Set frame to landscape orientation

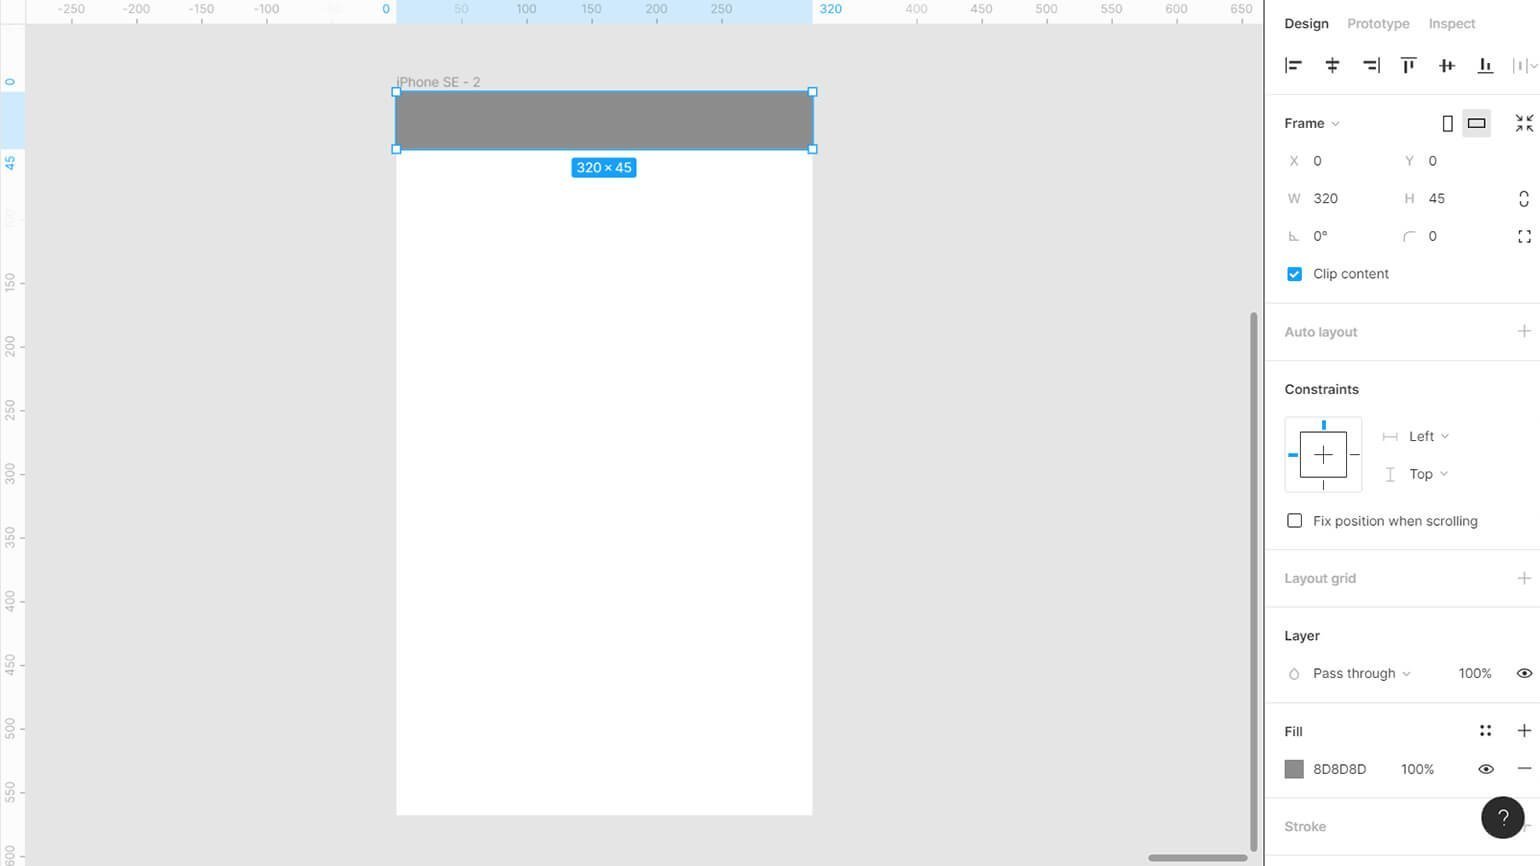click(x=1476, y=123)
